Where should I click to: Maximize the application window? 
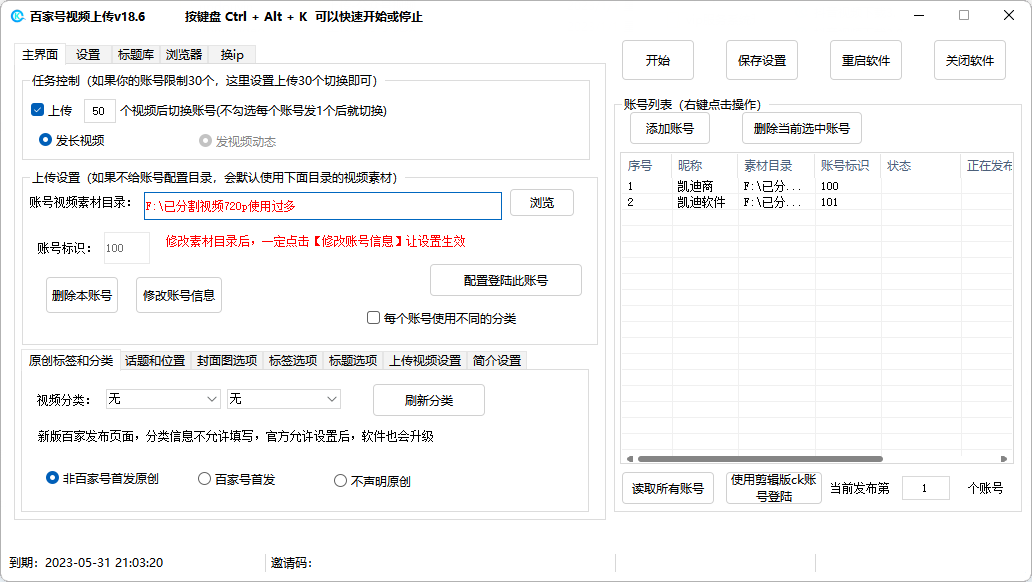tap(964, 15)
